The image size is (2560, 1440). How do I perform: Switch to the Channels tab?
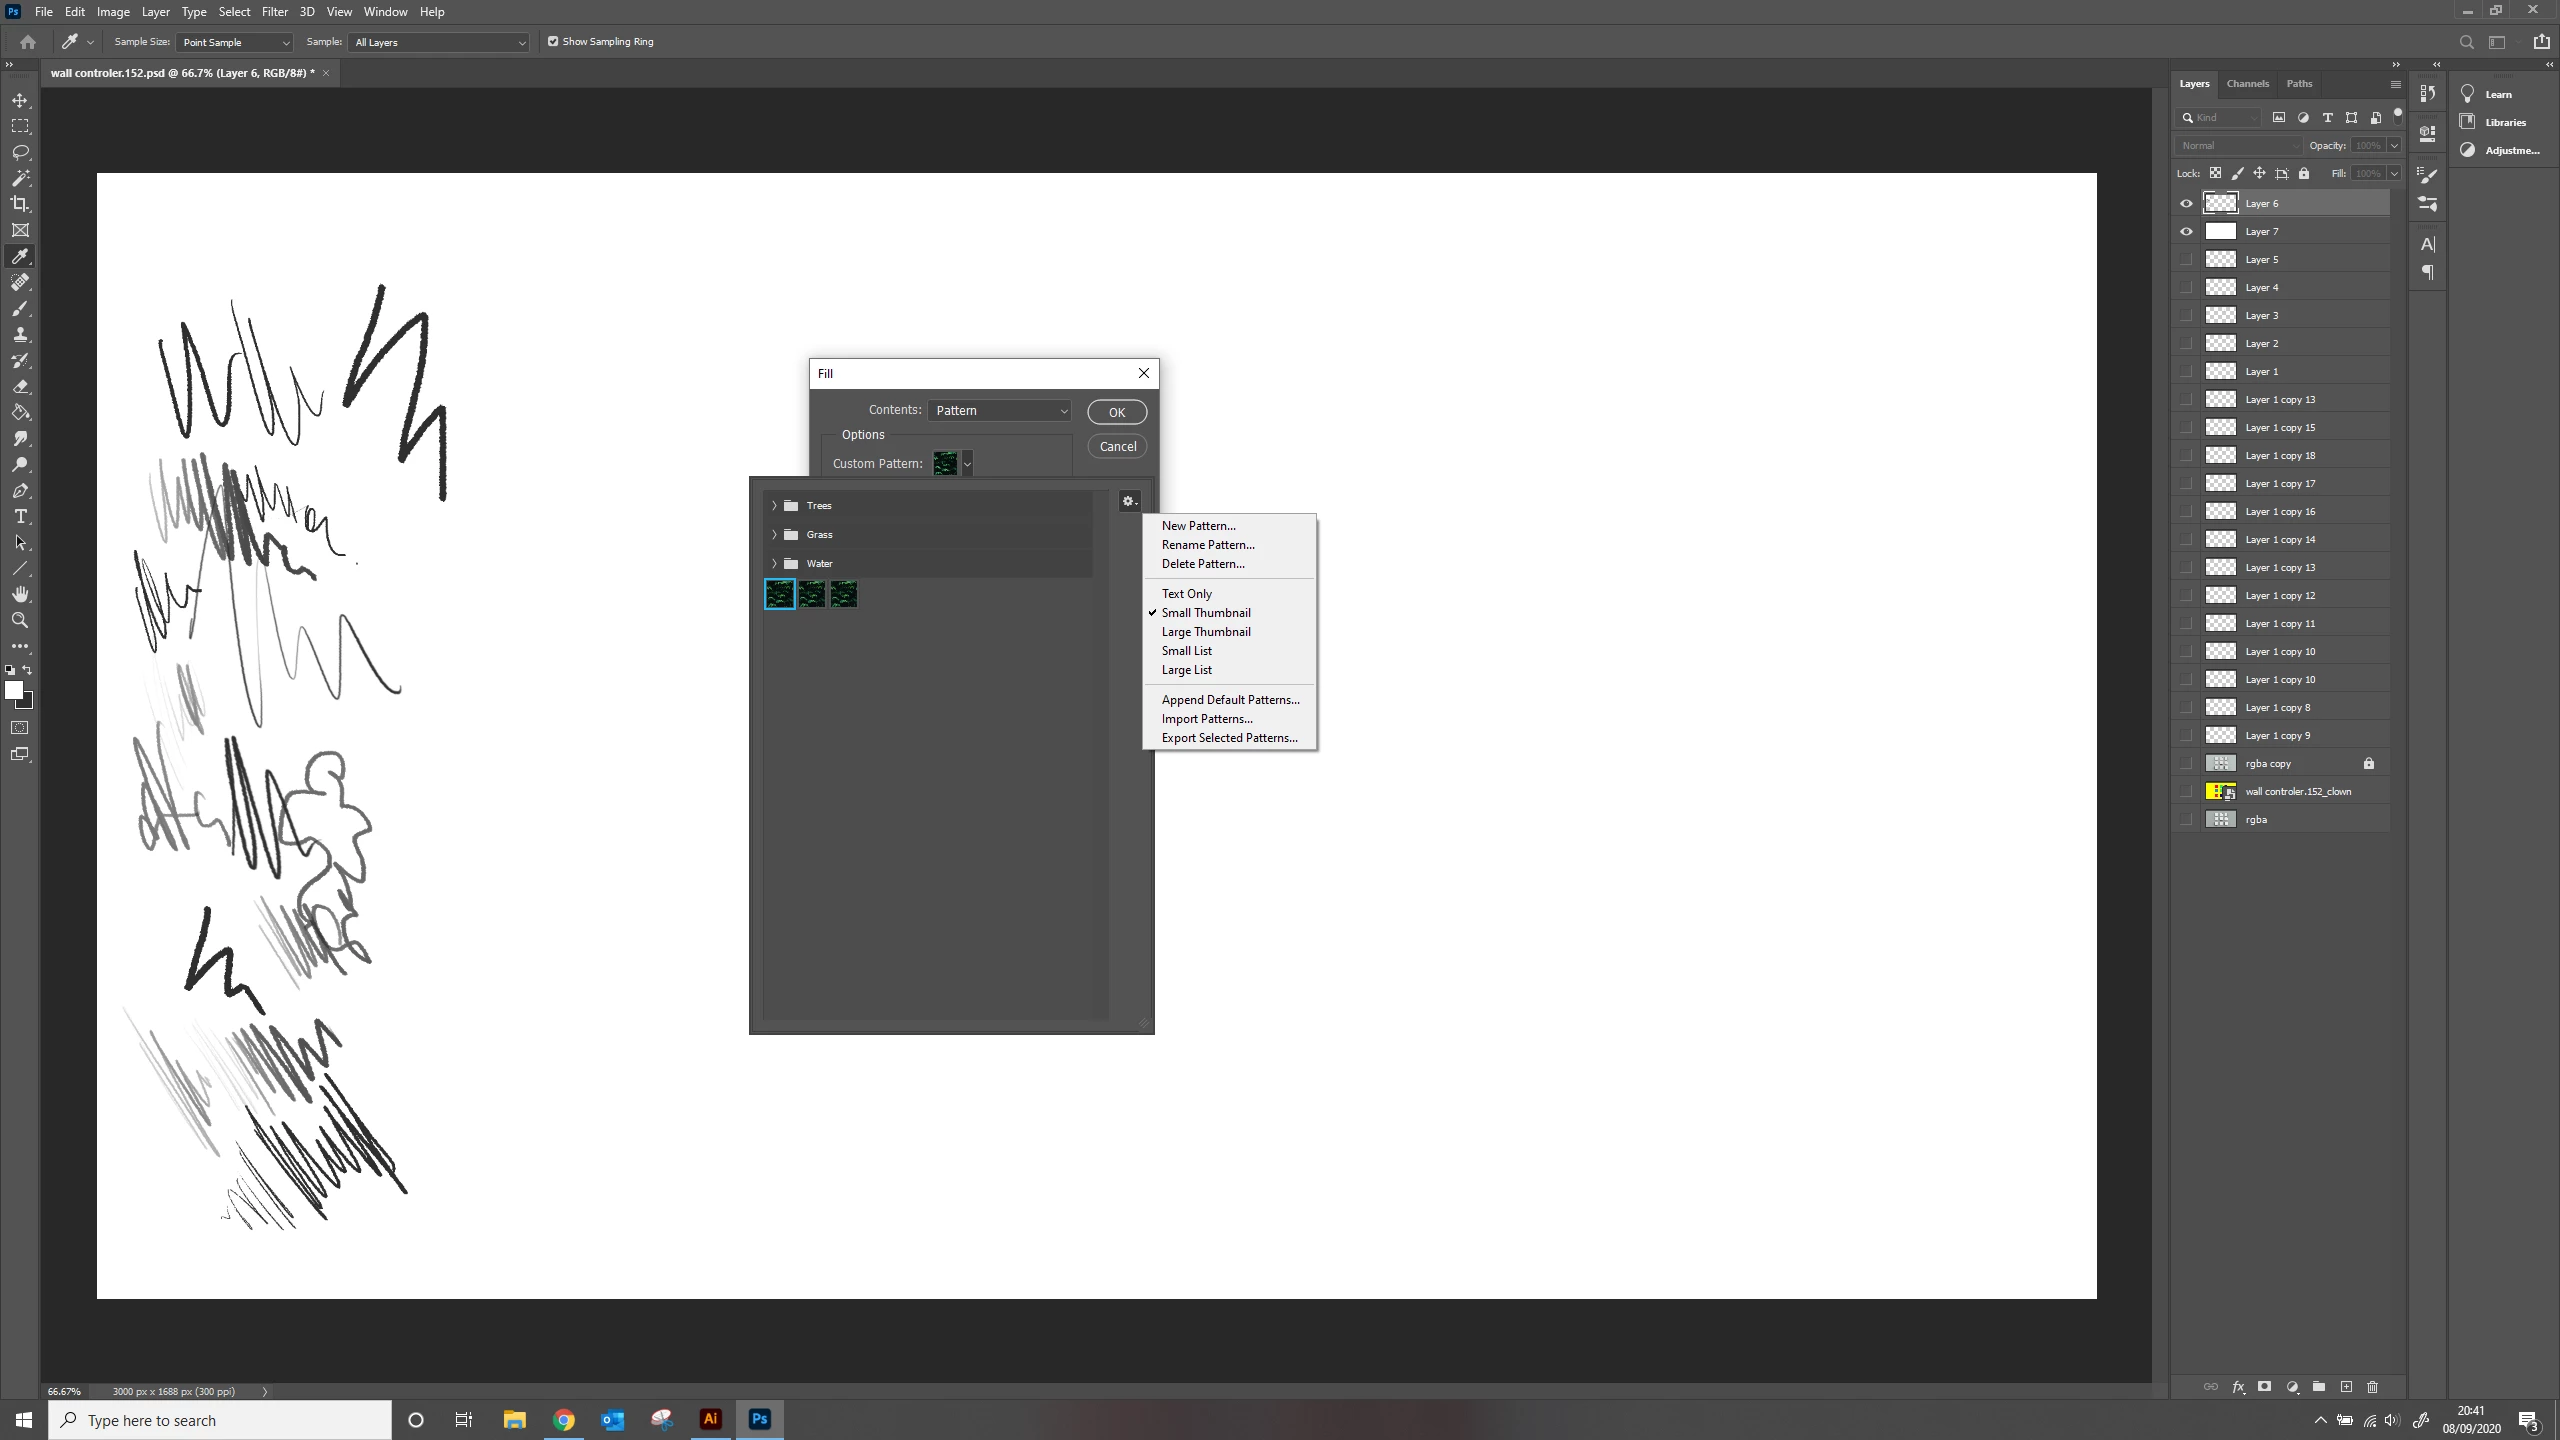2247,84
